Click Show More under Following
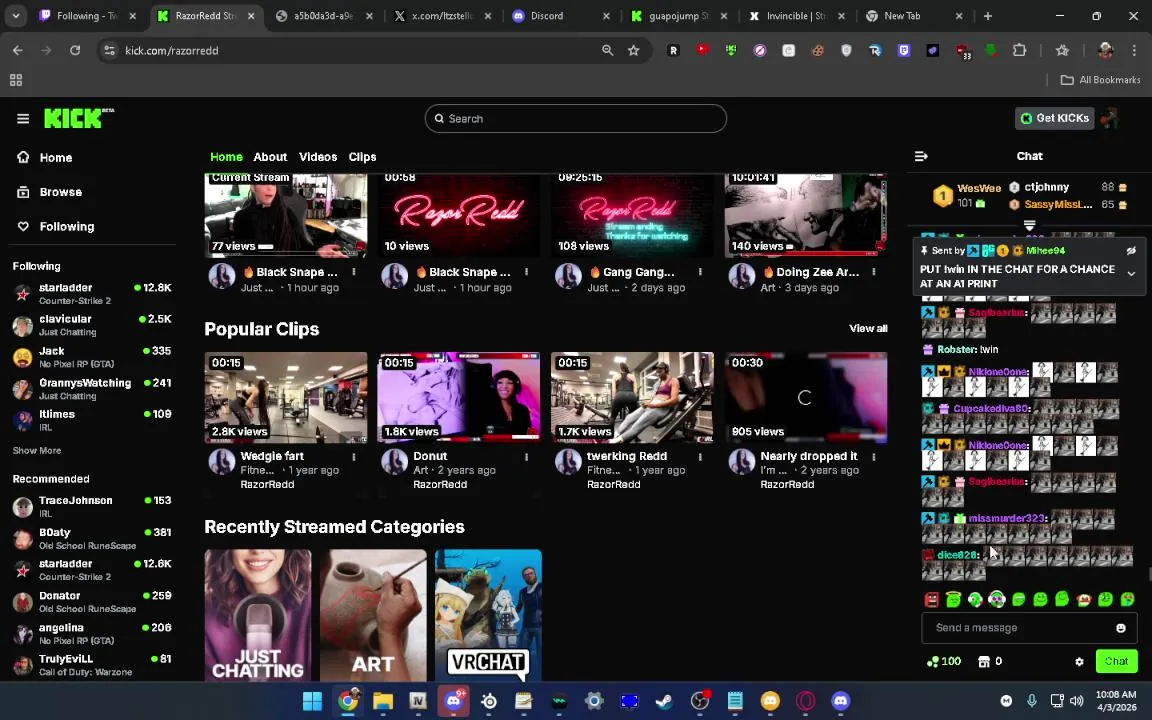Screen dimensions: 1152x720 [37, 450]
